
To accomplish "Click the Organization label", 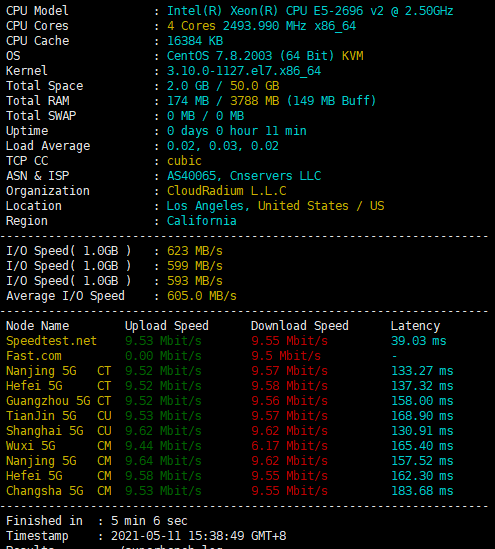I will (x=48, y=191).
